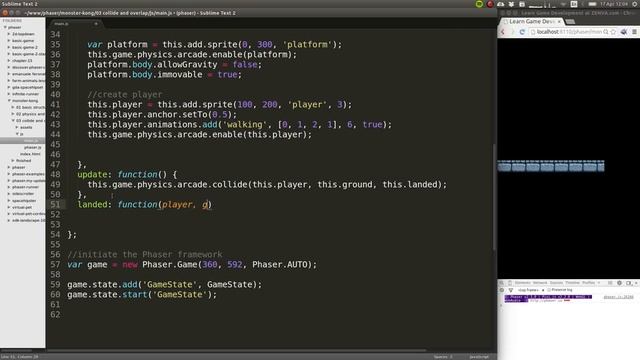Toggle the DevTools device mode icon
This screenshot has width=640, height=360.
509,283
